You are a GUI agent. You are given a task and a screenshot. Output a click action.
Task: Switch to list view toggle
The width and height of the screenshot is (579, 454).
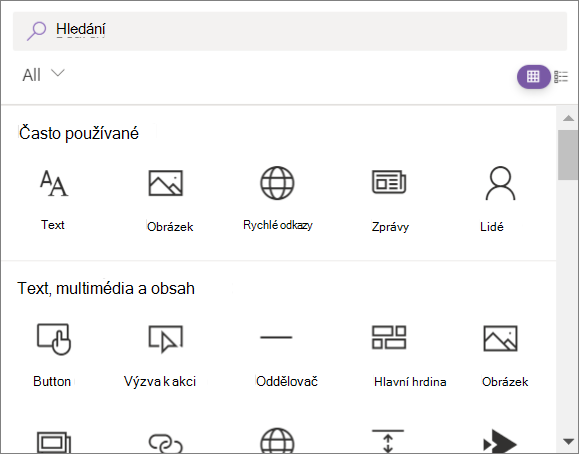point(561,76)
